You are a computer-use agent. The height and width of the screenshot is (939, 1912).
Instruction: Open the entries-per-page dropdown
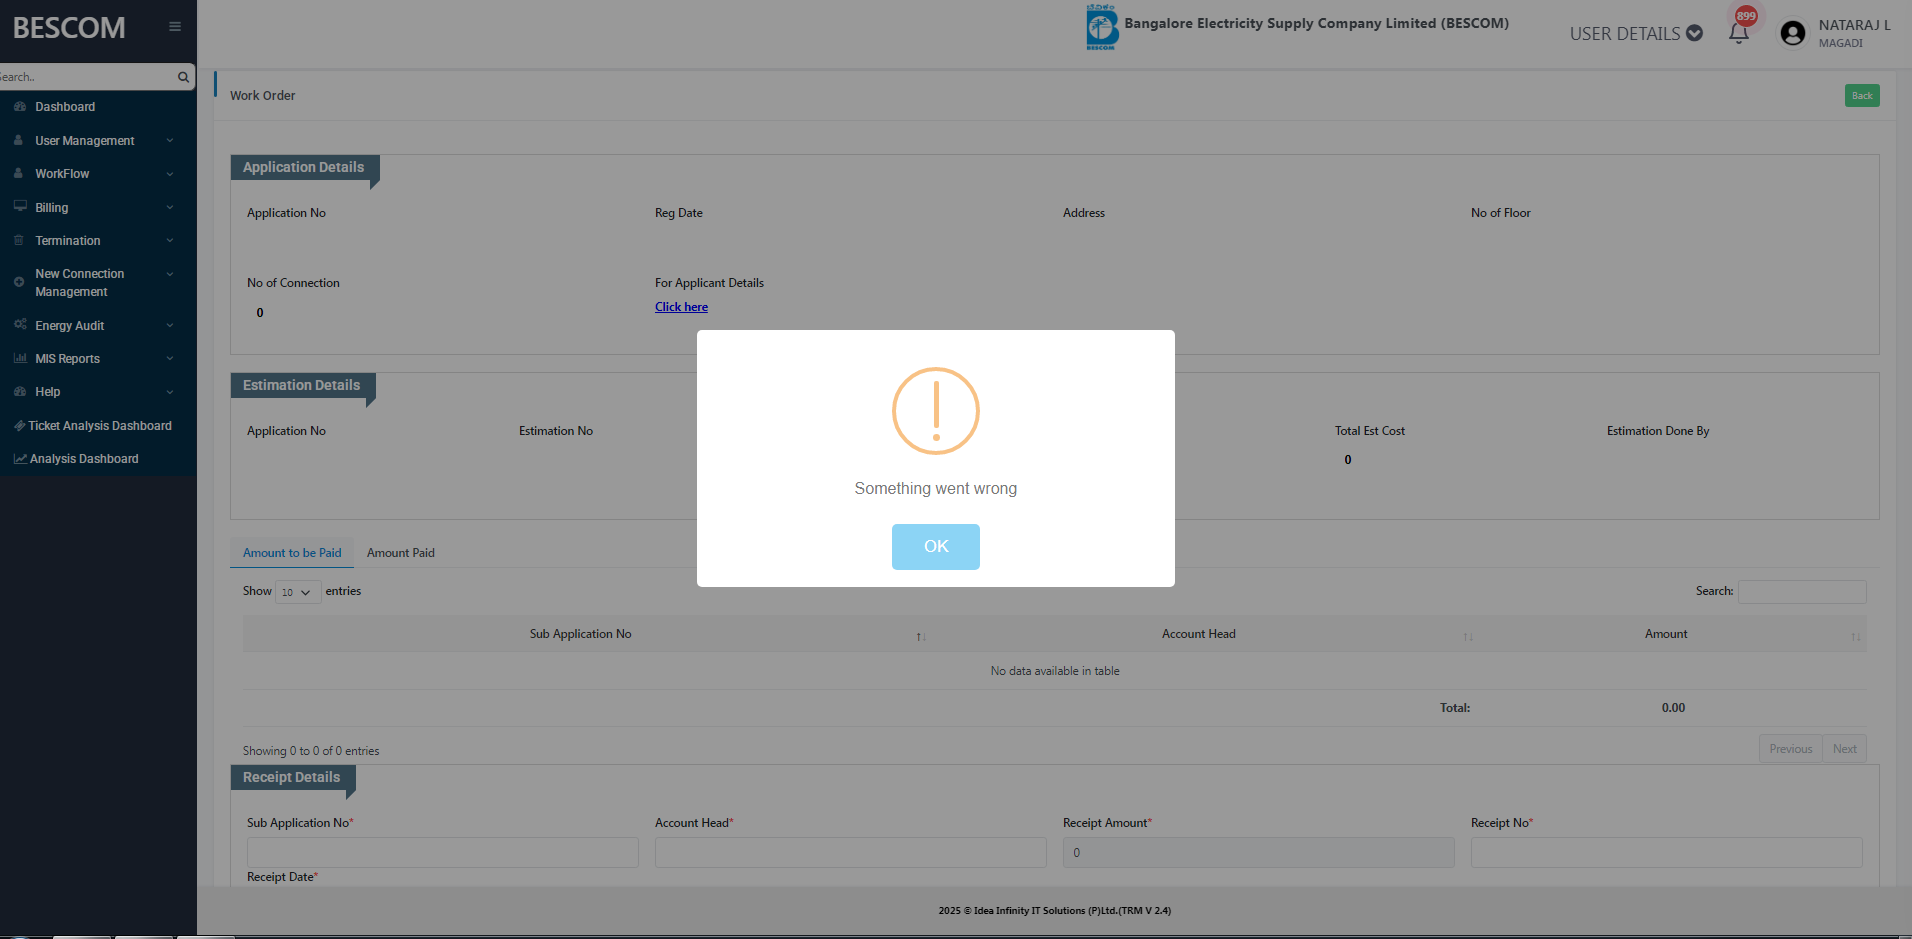click(x=298, y=592)
